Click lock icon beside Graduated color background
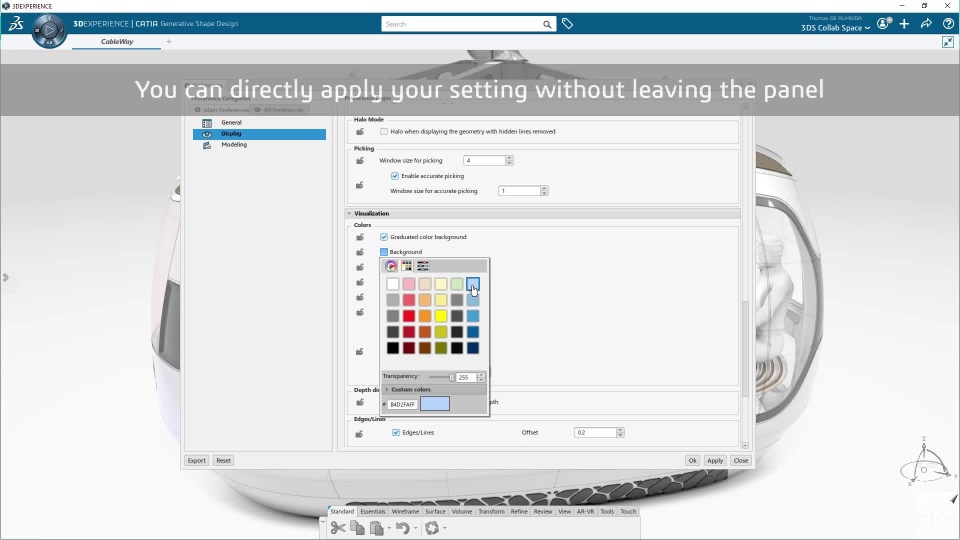 pos(360,237)
